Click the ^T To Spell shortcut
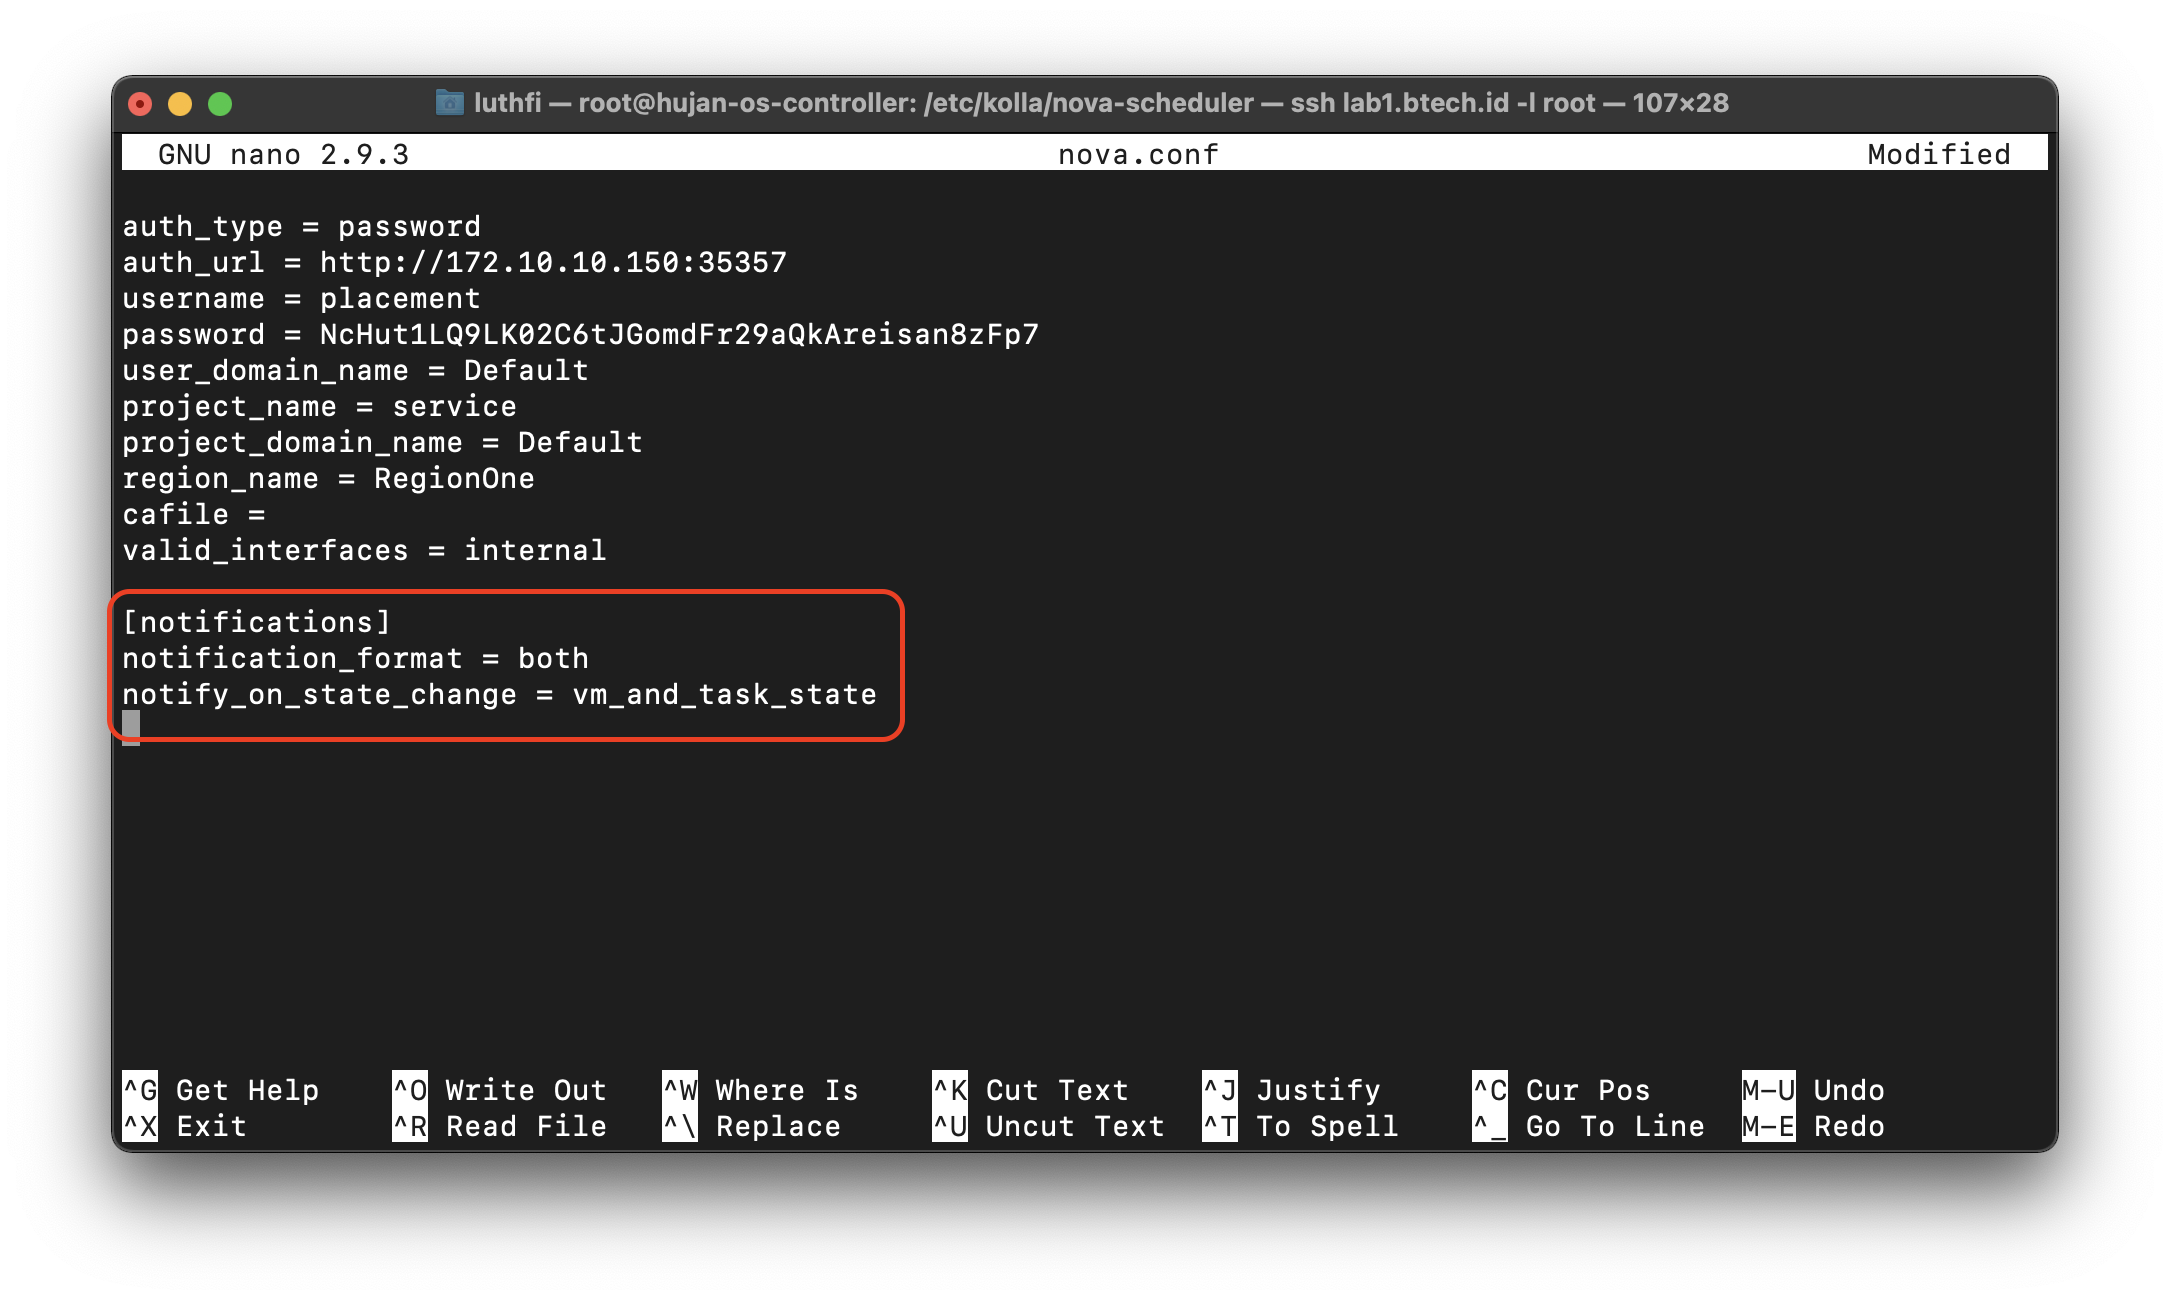The height and width of the screenshot is (1300, 2170). pyautogui.click(x=1301, y=1125)
